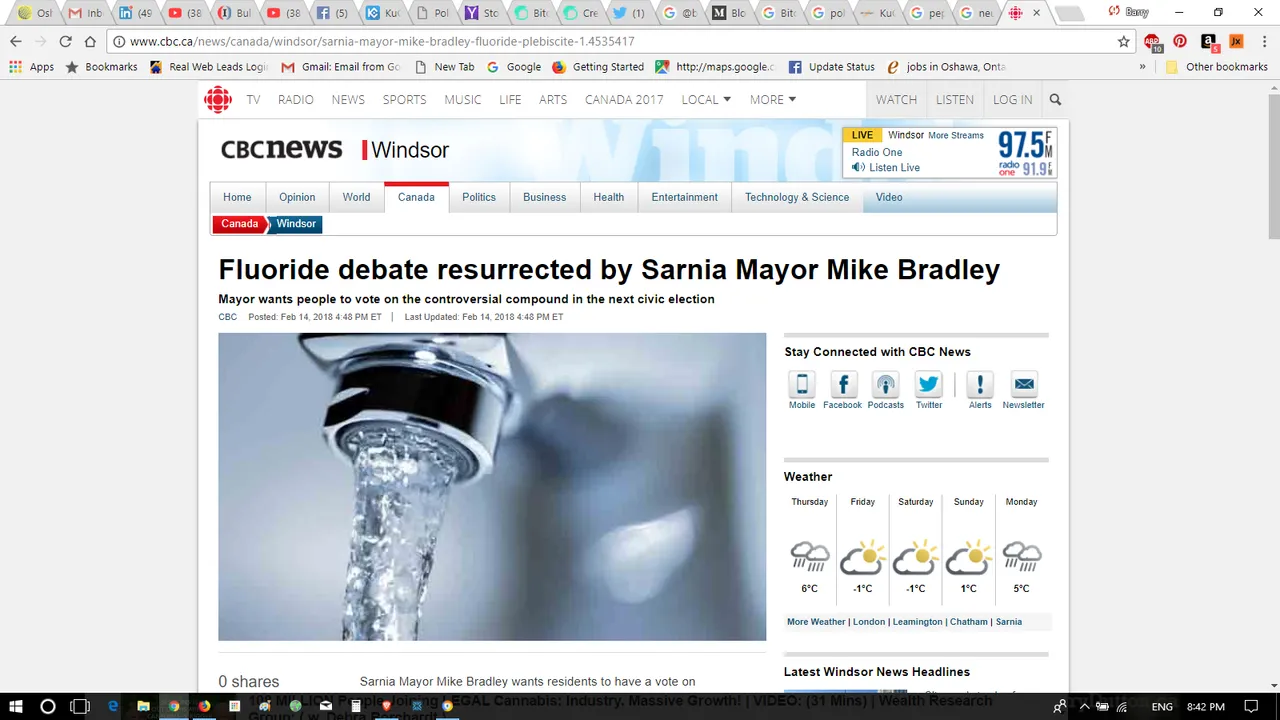Click the Alerts exclamation icon
Screen dimensions: 1280x720
980,384
